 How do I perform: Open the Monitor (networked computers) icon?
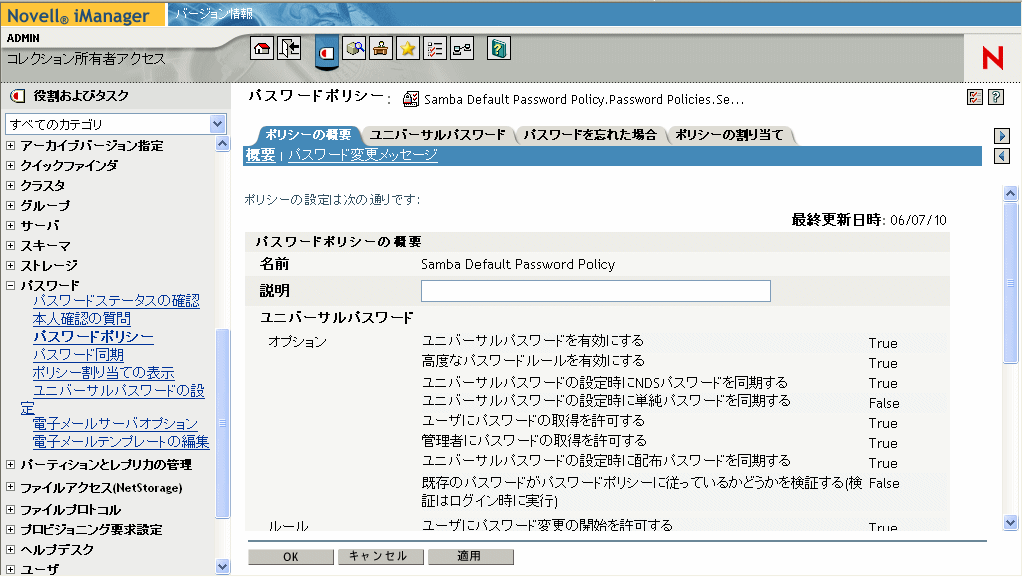click(462, 48)
